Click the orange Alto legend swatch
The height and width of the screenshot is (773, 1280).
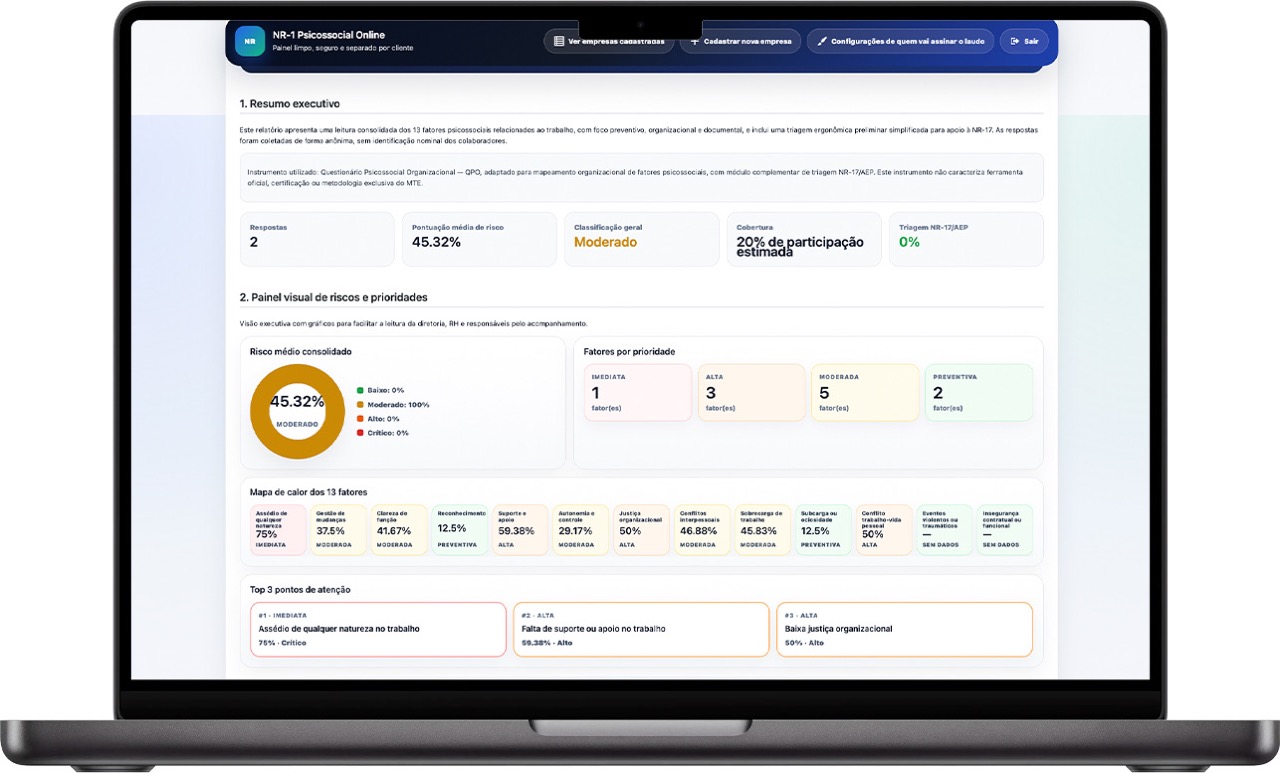(x=360, y=418)
